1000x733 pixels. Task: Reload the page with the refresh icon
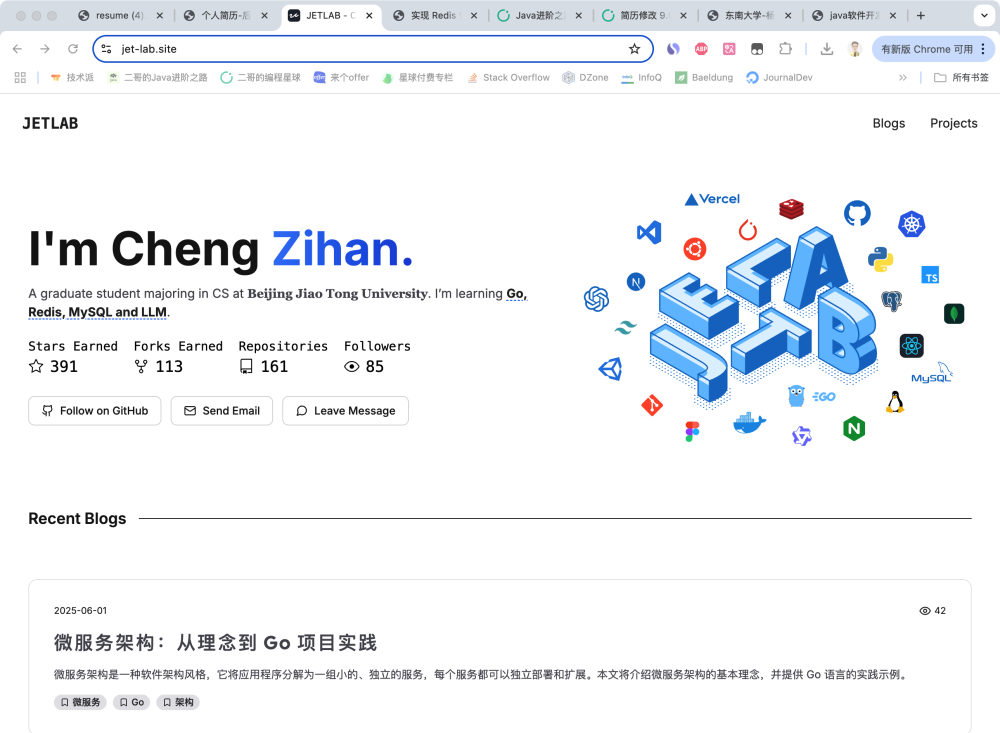73,49
